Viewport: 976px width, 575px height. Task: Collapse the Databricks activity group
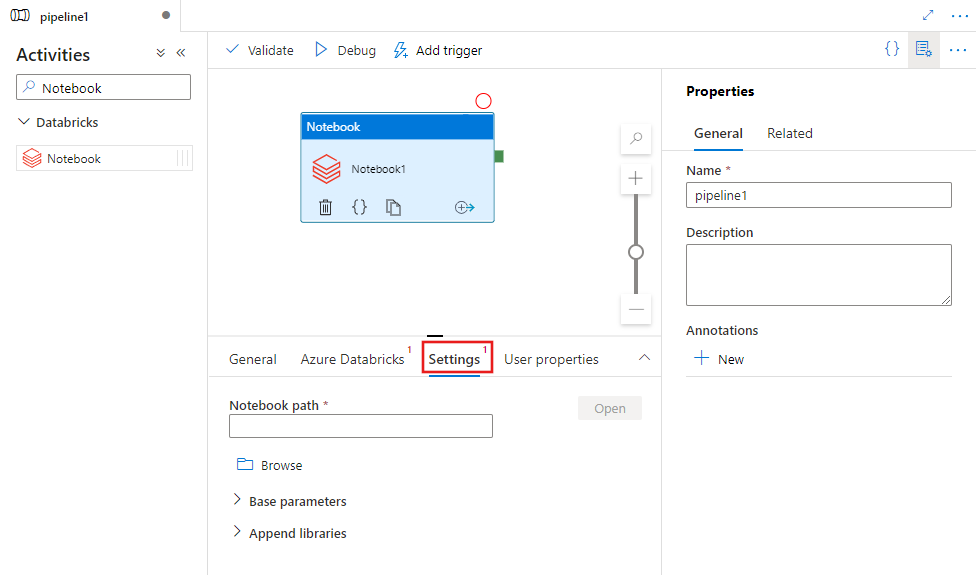click(24, 122)
